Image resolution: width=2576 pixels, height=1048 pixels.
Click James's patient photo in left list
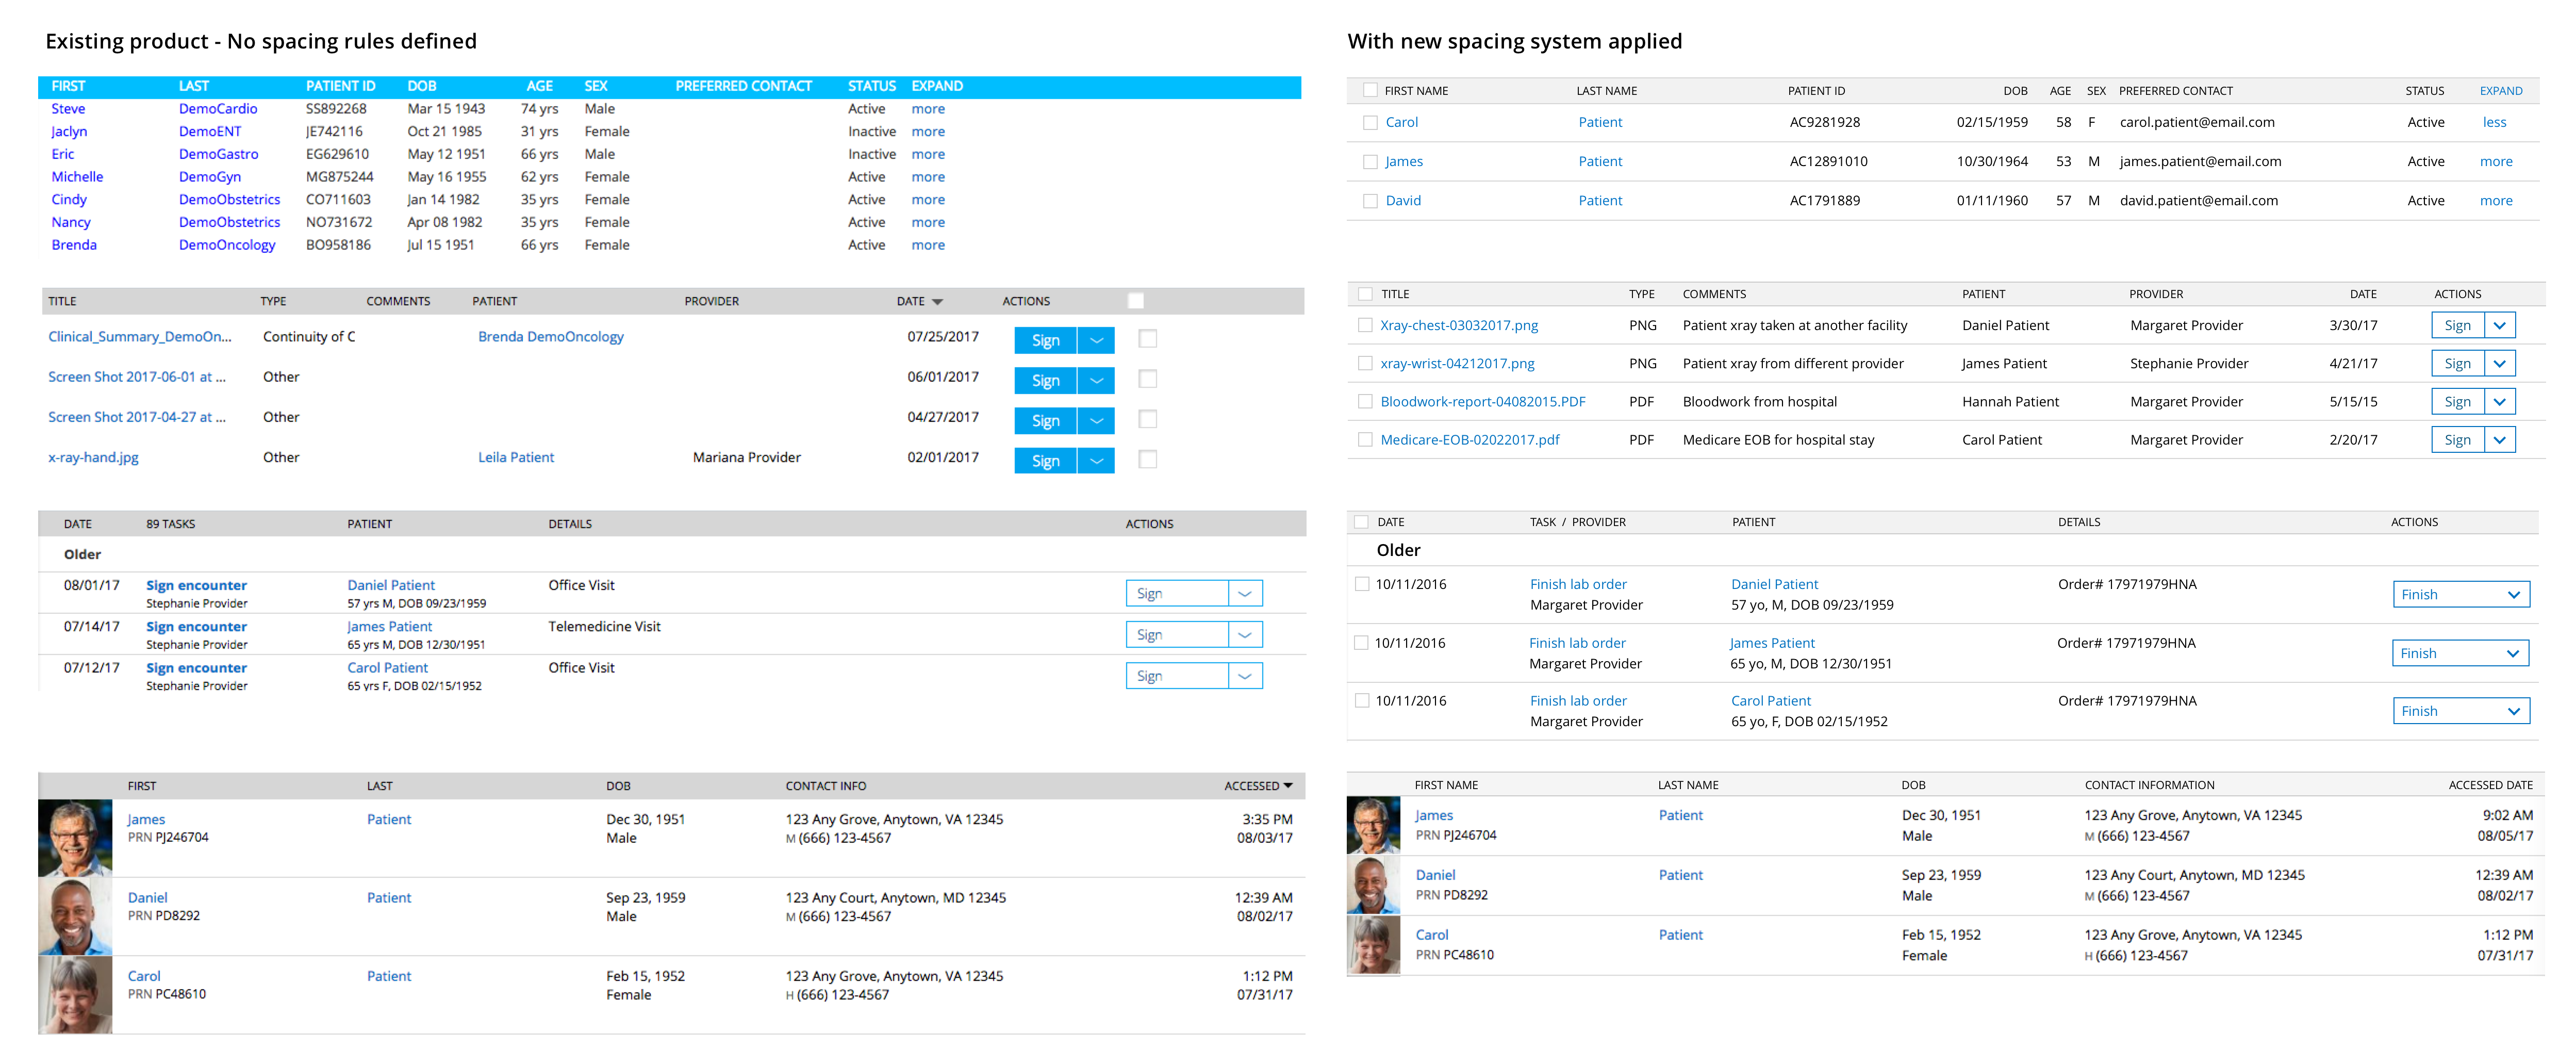click(x=75, y=838)
